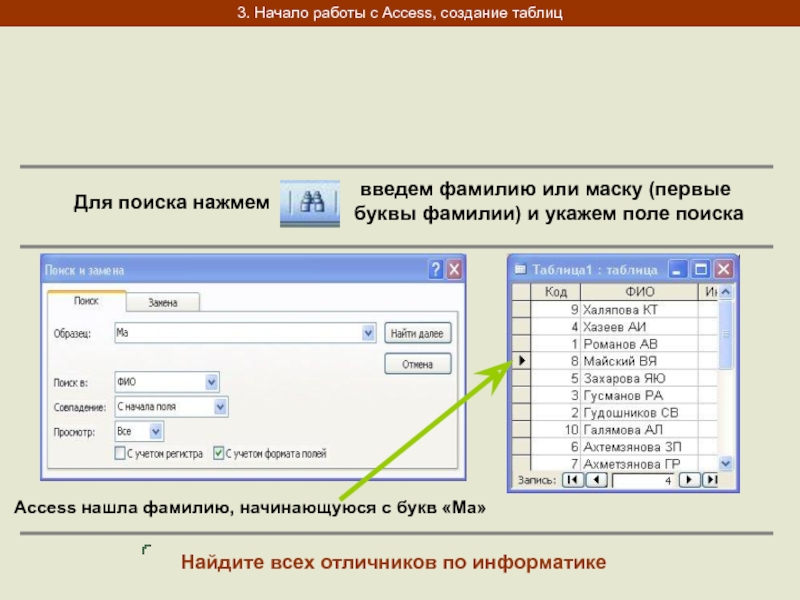Click the binoculars Find icon

tap(311, 202)
